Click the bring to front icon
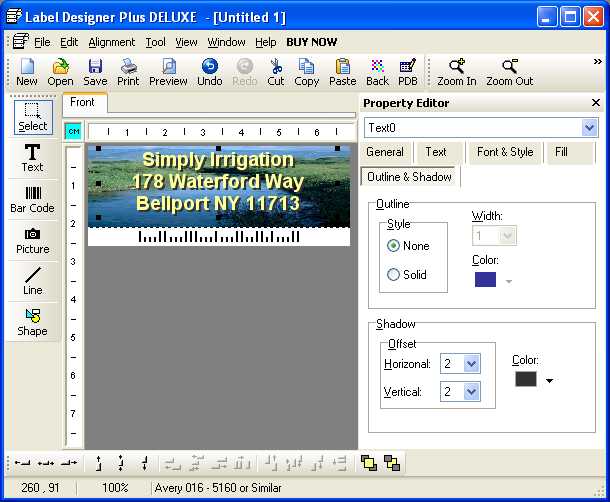Image resolution: width=610 pixels, height=502 pixels. 369,463
